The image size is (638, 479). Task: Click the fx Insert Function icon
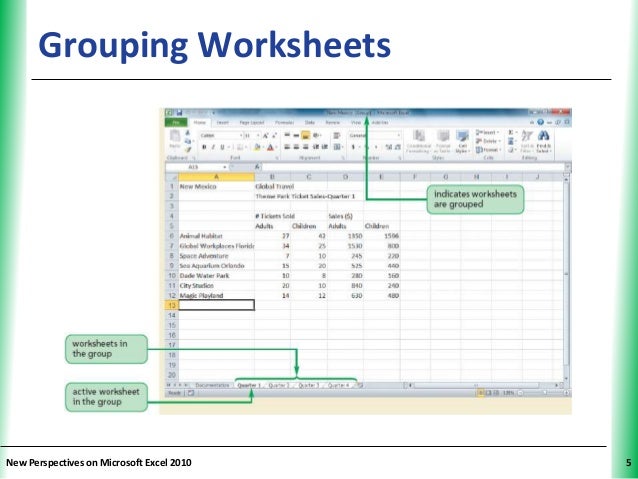257,167
